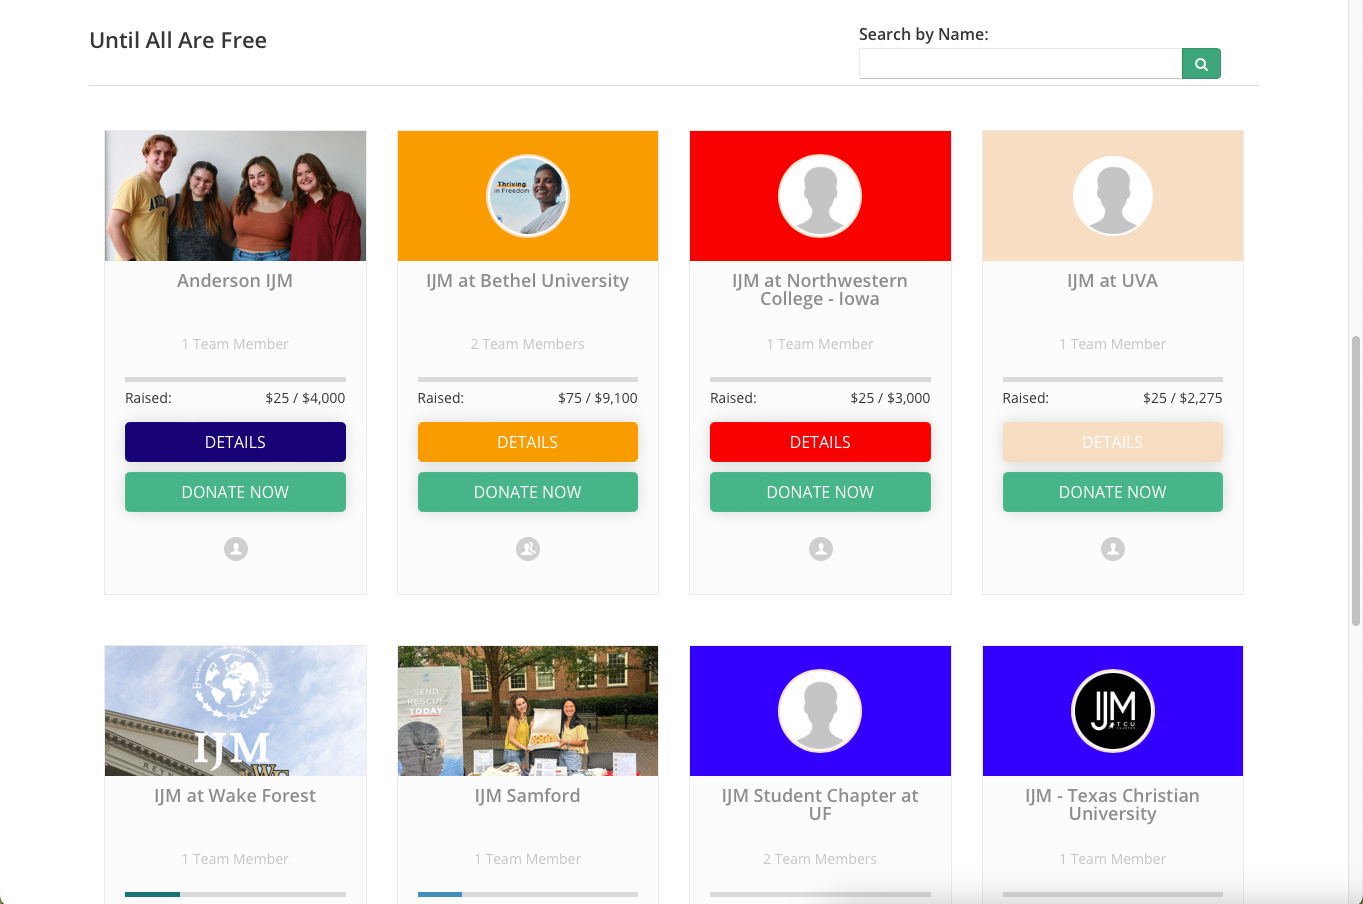Open IJM - Texas Christian University title
The height and width of the screenshot is (904, 1363).
tap(1113, 805)
